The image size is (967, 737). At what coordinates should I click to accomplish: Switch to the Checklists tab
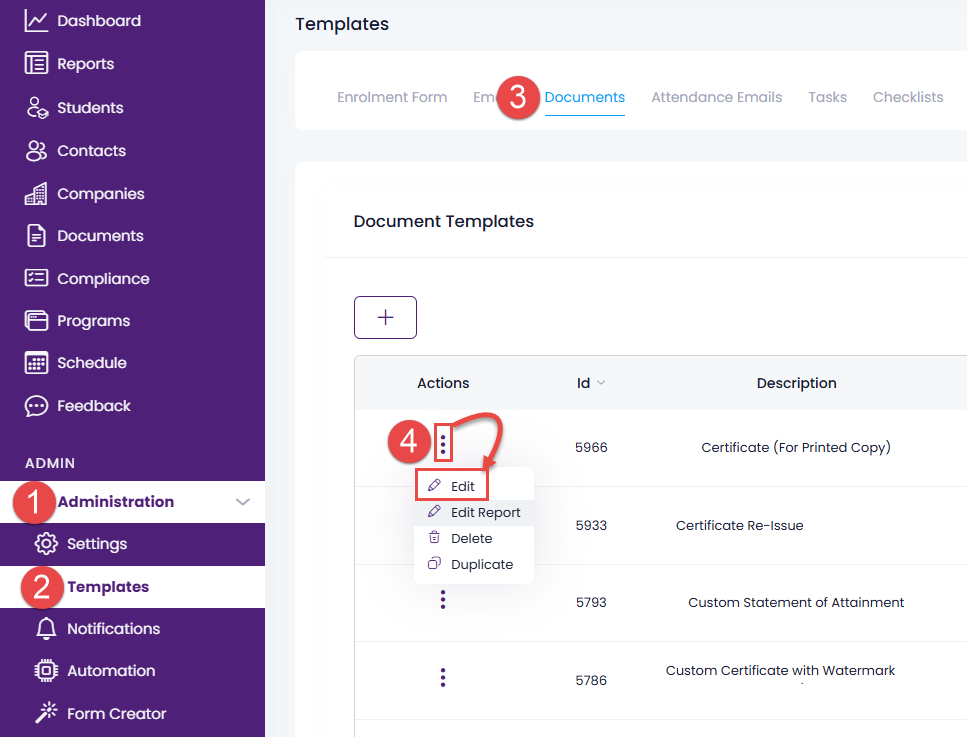coord(908,97)
